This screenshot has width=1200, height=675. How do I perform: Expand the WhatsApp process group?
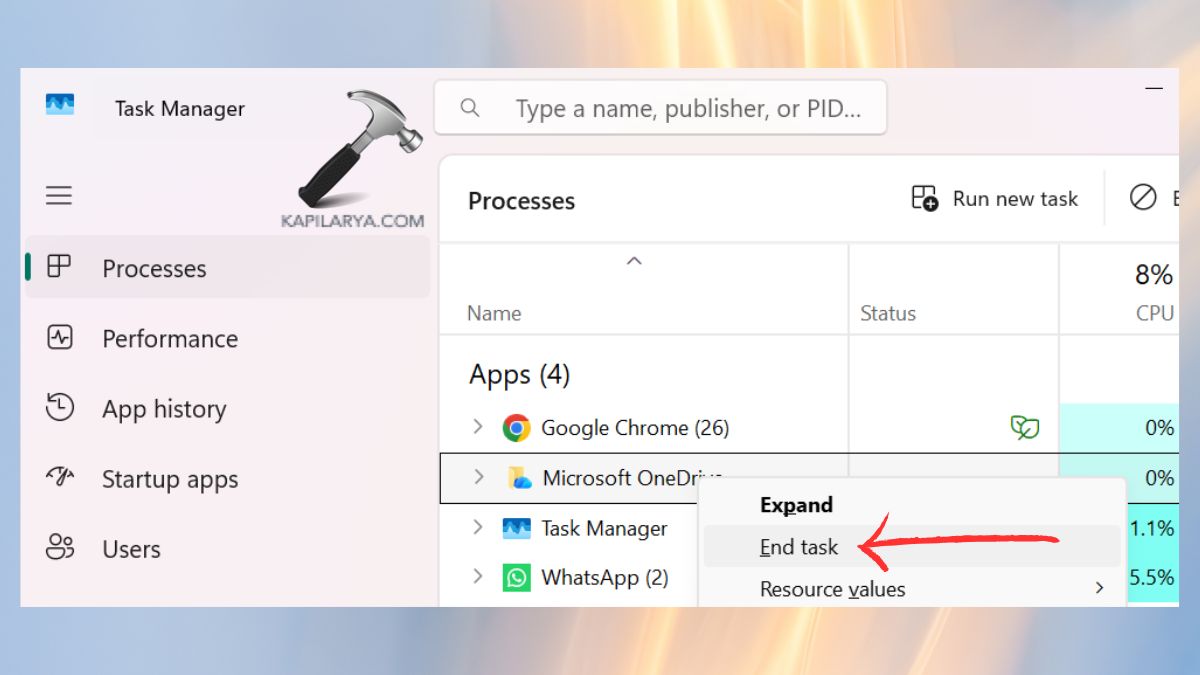click(x=478, y=577)
